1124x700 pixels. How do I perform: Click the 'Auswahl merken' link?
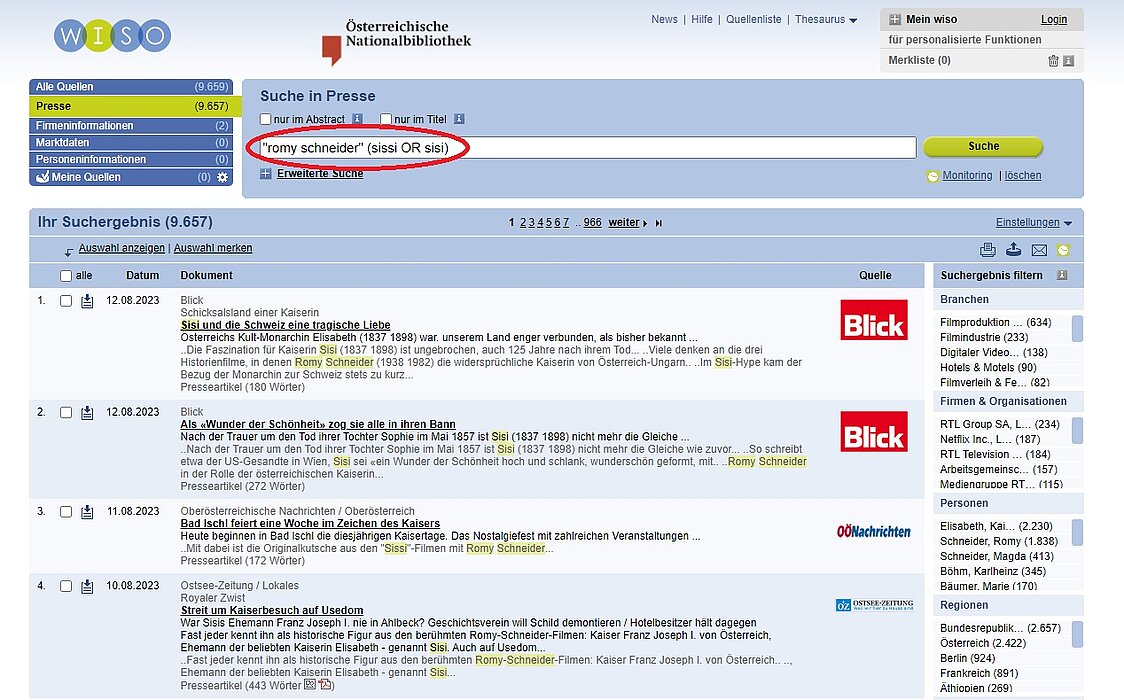213,248
